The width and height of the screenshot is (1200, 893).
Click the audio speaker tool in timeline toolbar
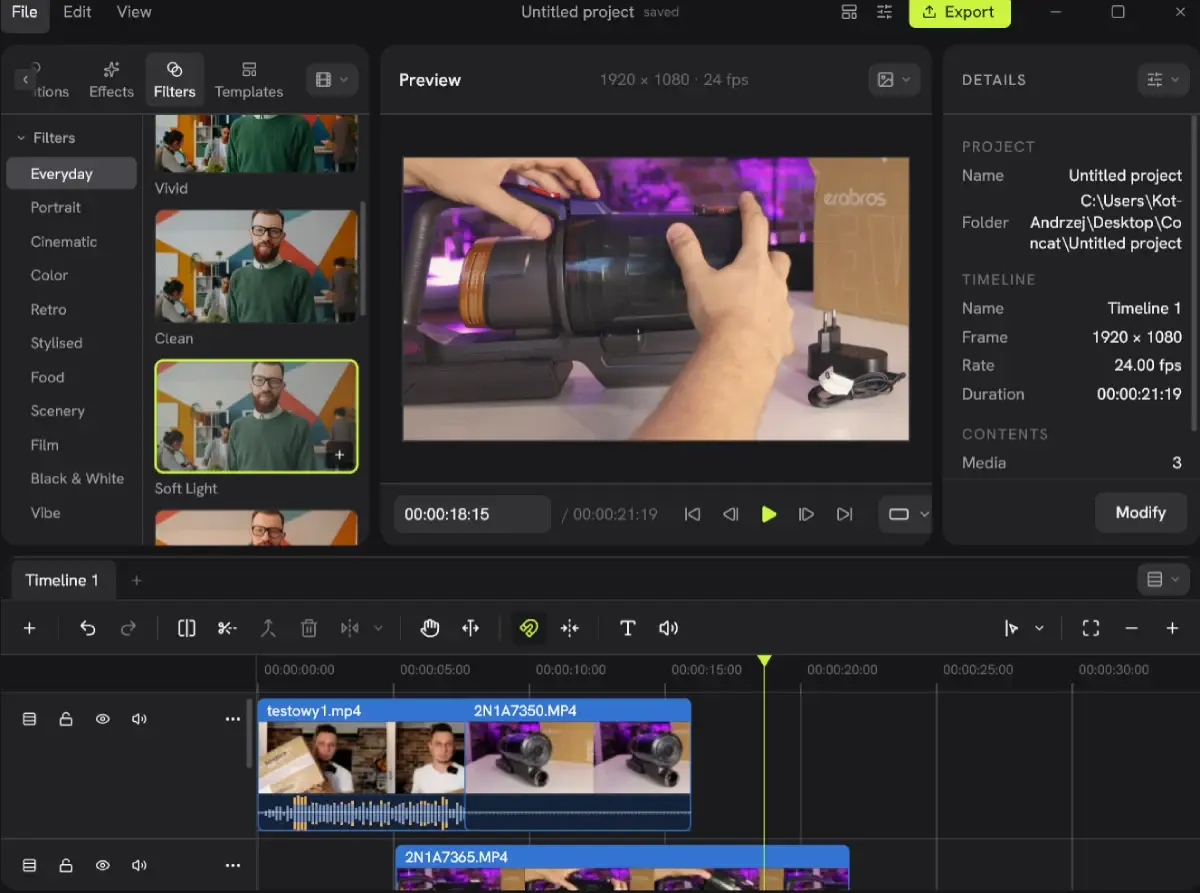pyautogui.click(x=669, y=628)
